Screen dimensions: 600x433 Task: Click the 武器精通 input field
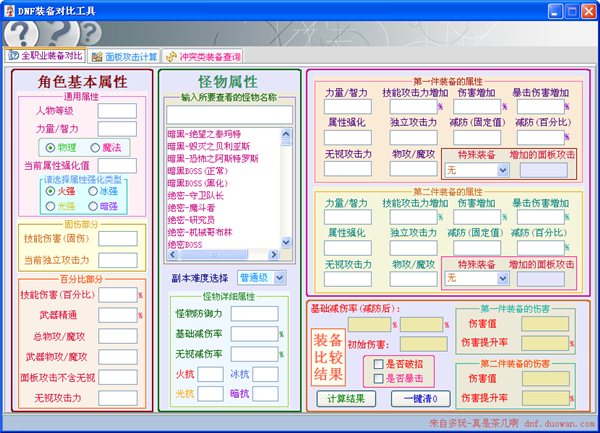118,315
